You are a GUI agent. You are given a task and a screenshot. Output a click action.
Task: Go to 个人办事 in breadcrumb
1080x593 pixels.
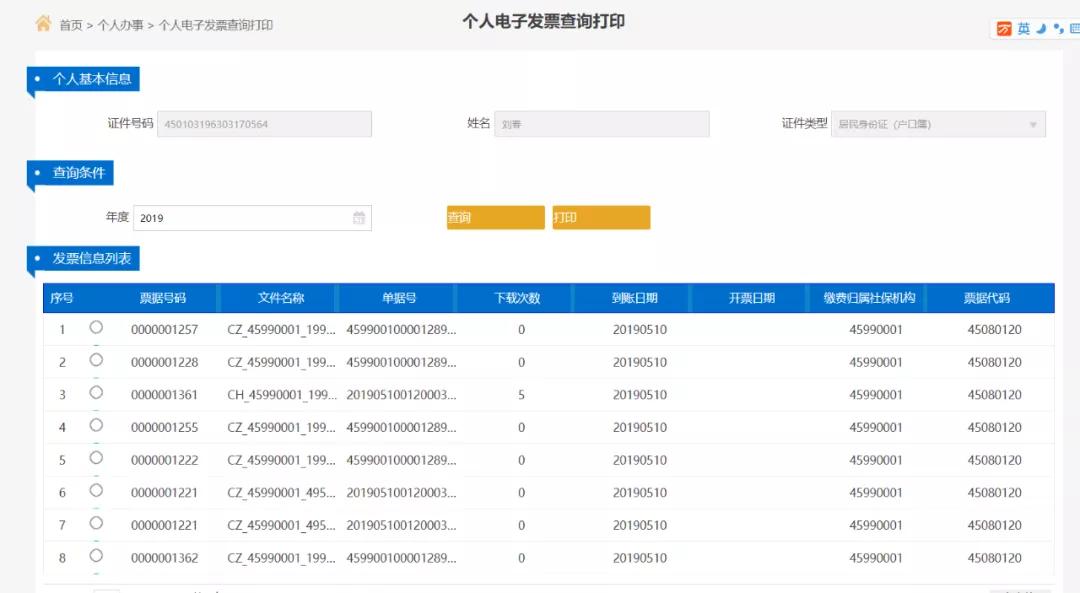click(121, 25)
